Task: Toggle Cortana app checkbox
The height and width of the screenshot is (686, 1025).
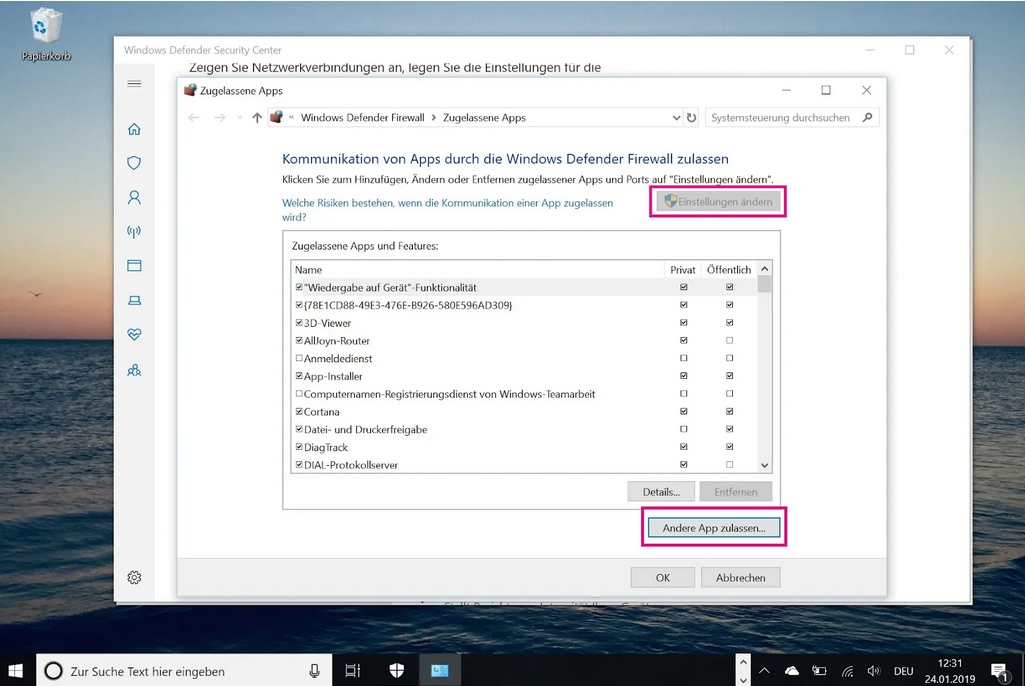Action: 299,412
